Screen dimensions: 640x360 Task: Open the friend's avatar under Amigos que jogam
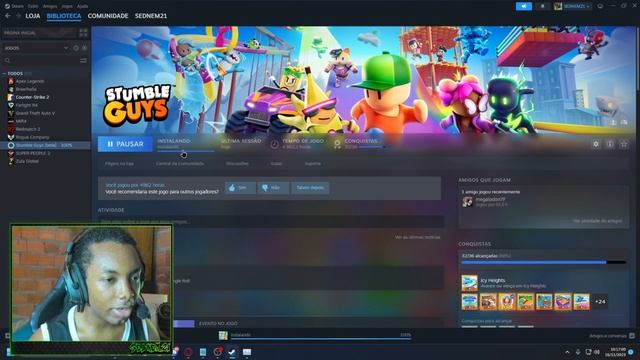(x=467, y=202)
